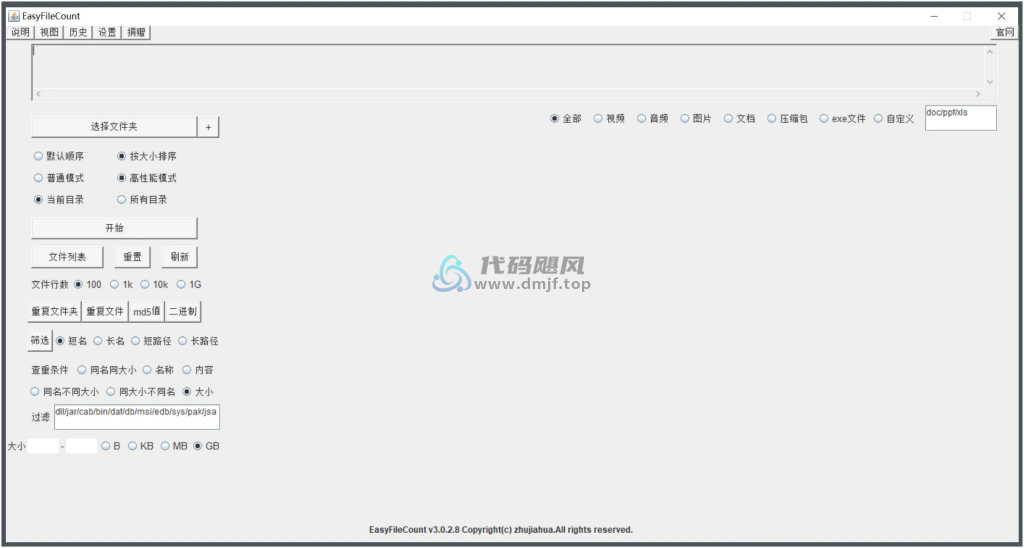This screenshot has width=1024, height=548.
Task: Select 长名 filter option
Action: 109,341
